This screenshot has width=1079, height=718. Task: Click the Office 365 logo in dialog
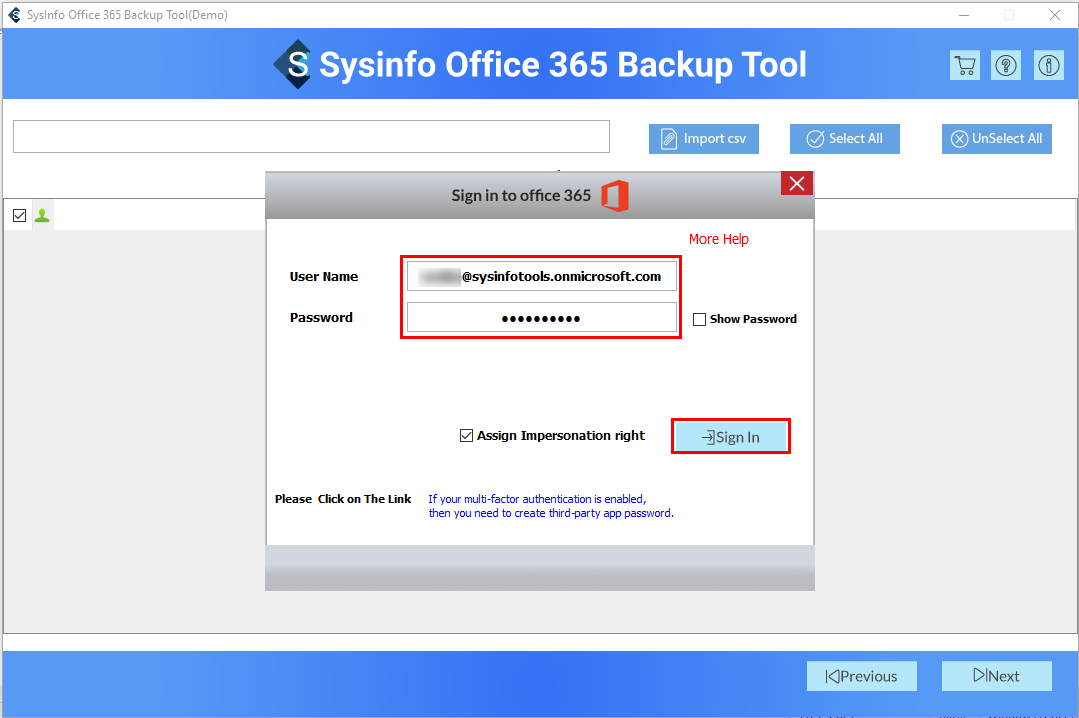pos(615,196)
